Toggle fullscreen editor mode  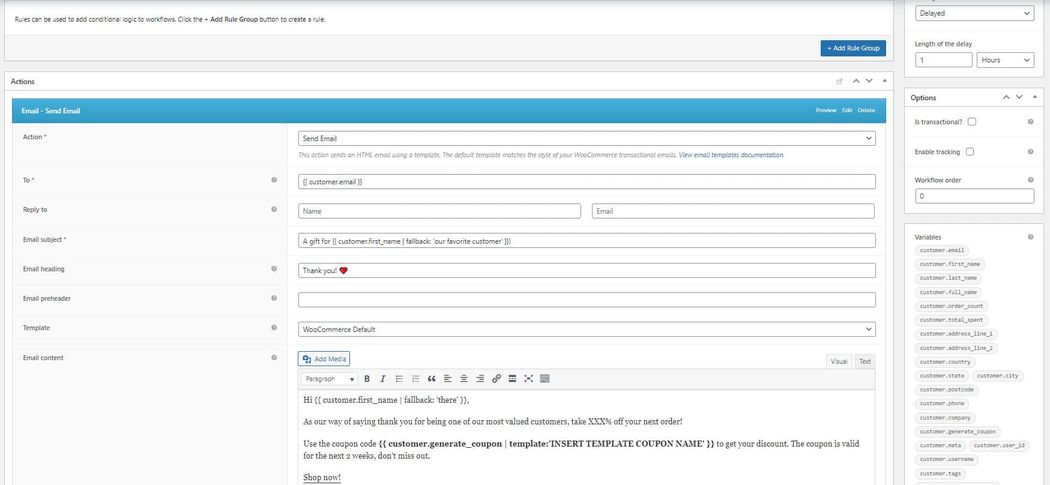(x=528, y=378)
